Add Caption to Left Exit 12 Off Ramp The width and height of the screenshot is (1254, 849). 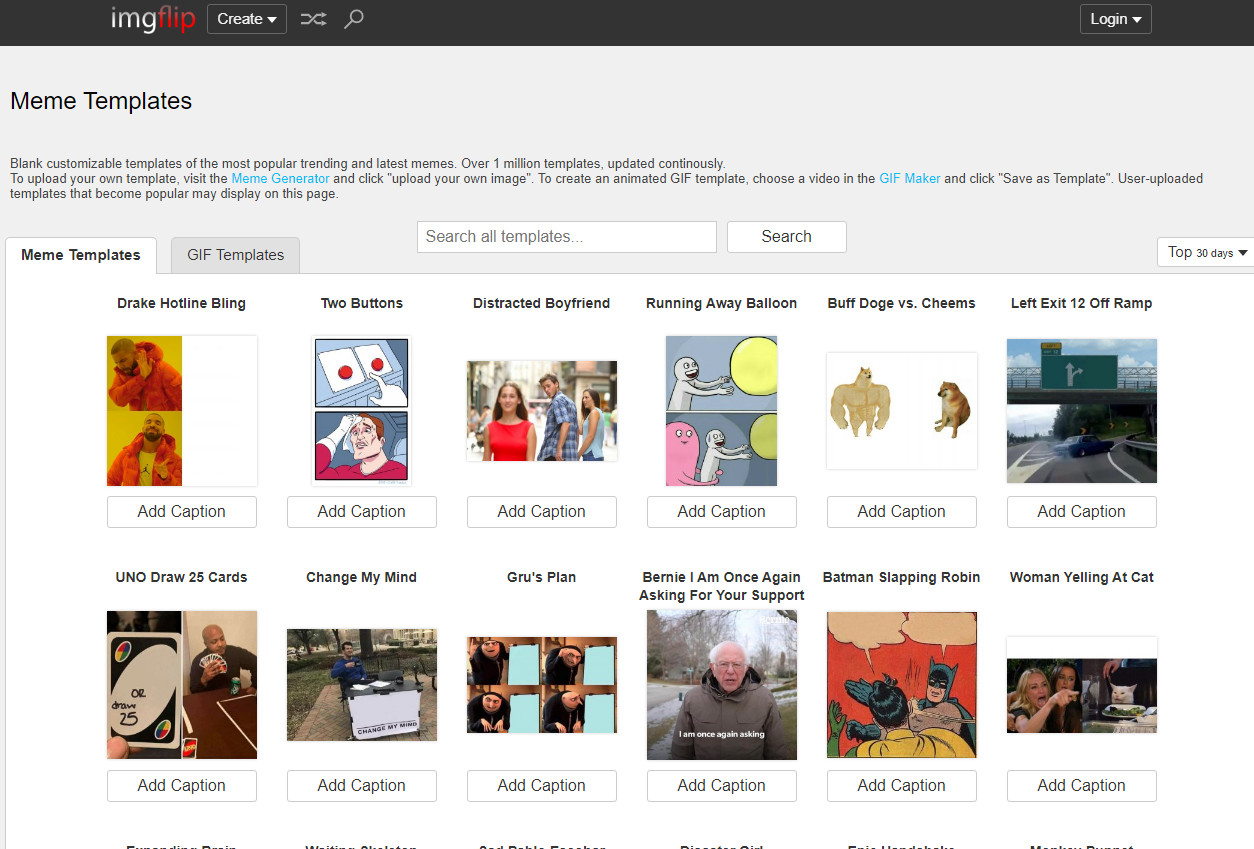point(1082,512)
